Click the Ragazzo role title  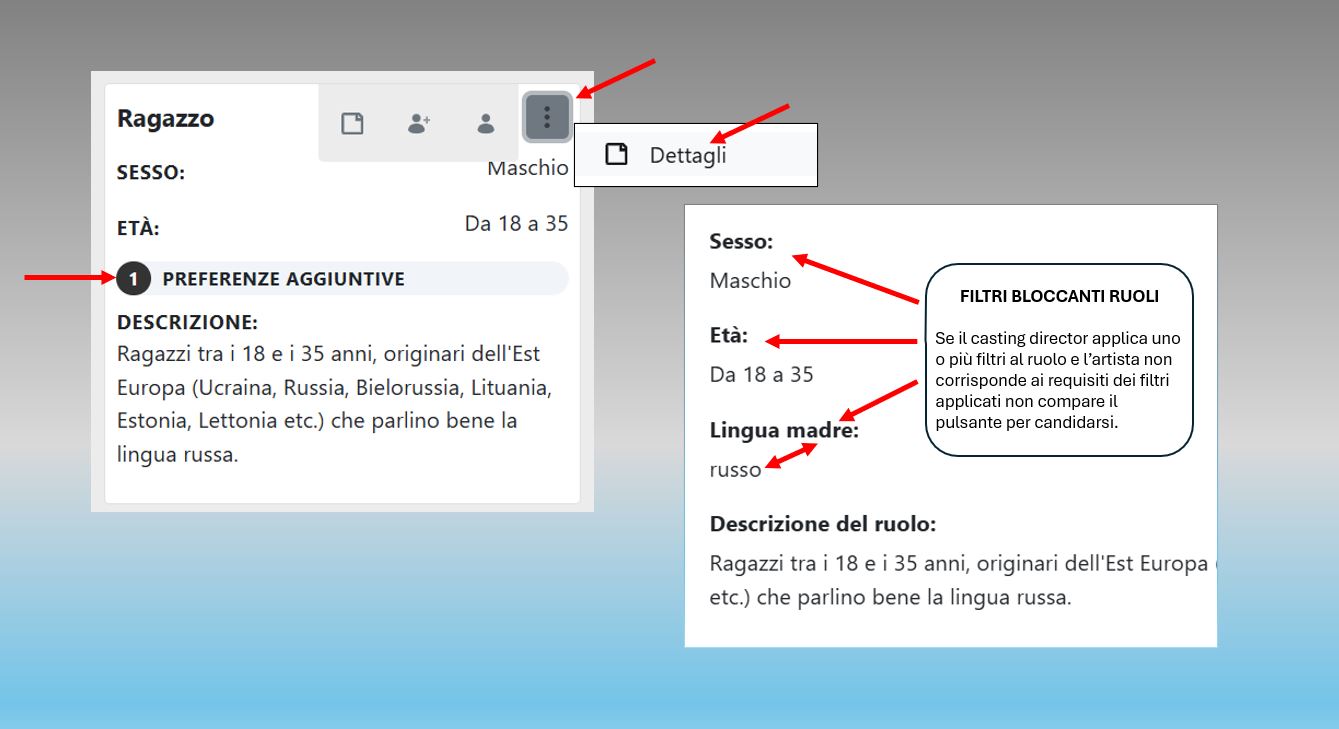tap(165, 118)
